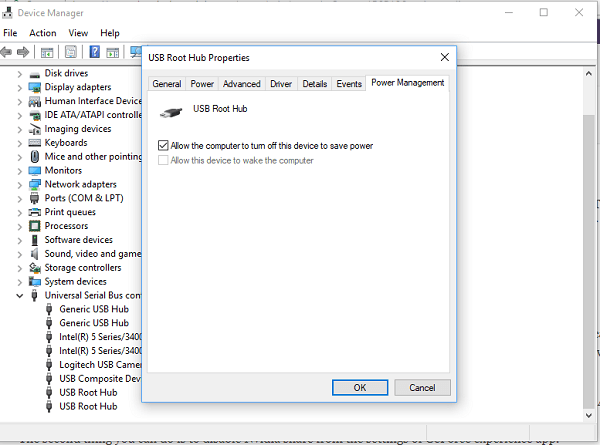The image size is (600, 445).
Task: Select the second Generic USB Hub entry
Action: [94, 323]
